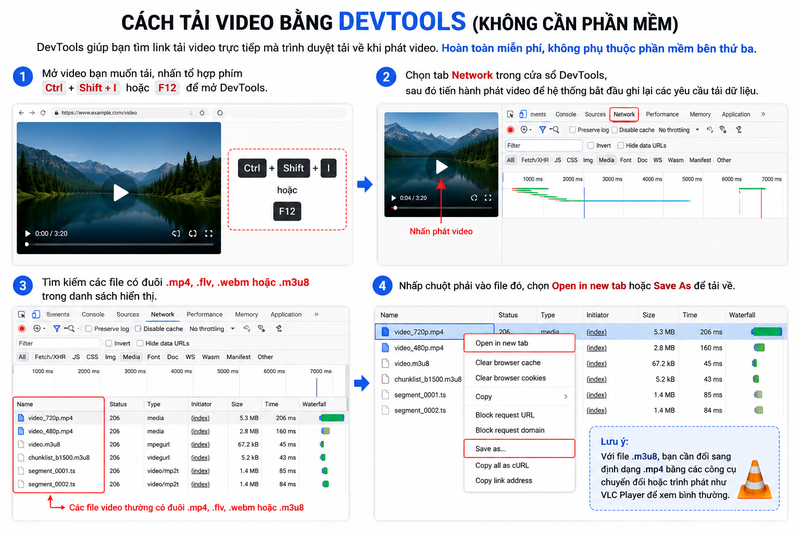Click the step 1 video progress bar
This screenshot has height=533, width=800.
click(x=120, y=244)
